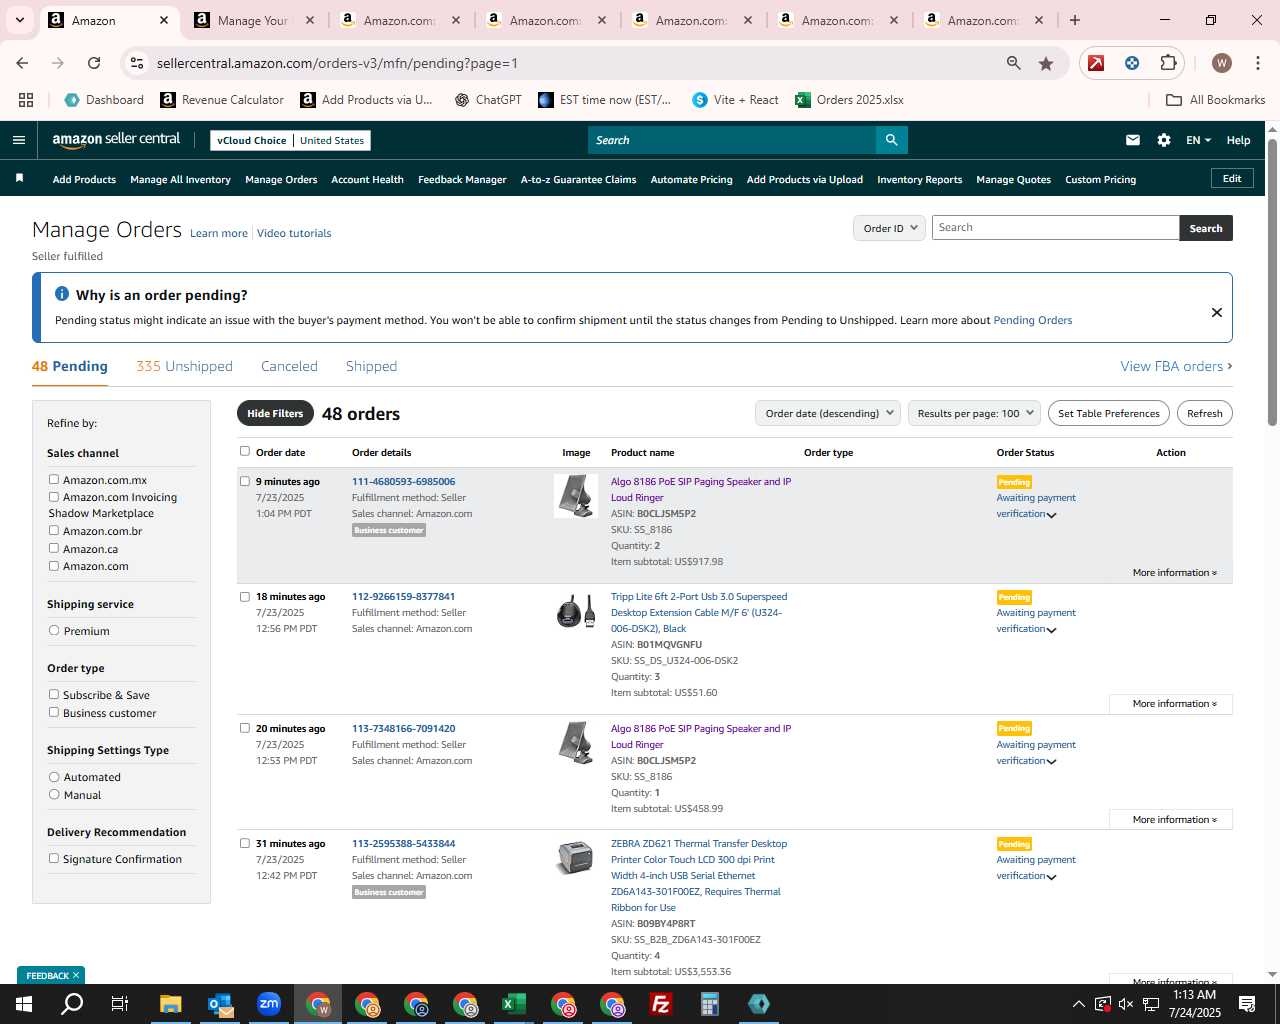Click the info icon beside 'Why is an order pending?'

[62, 294]
